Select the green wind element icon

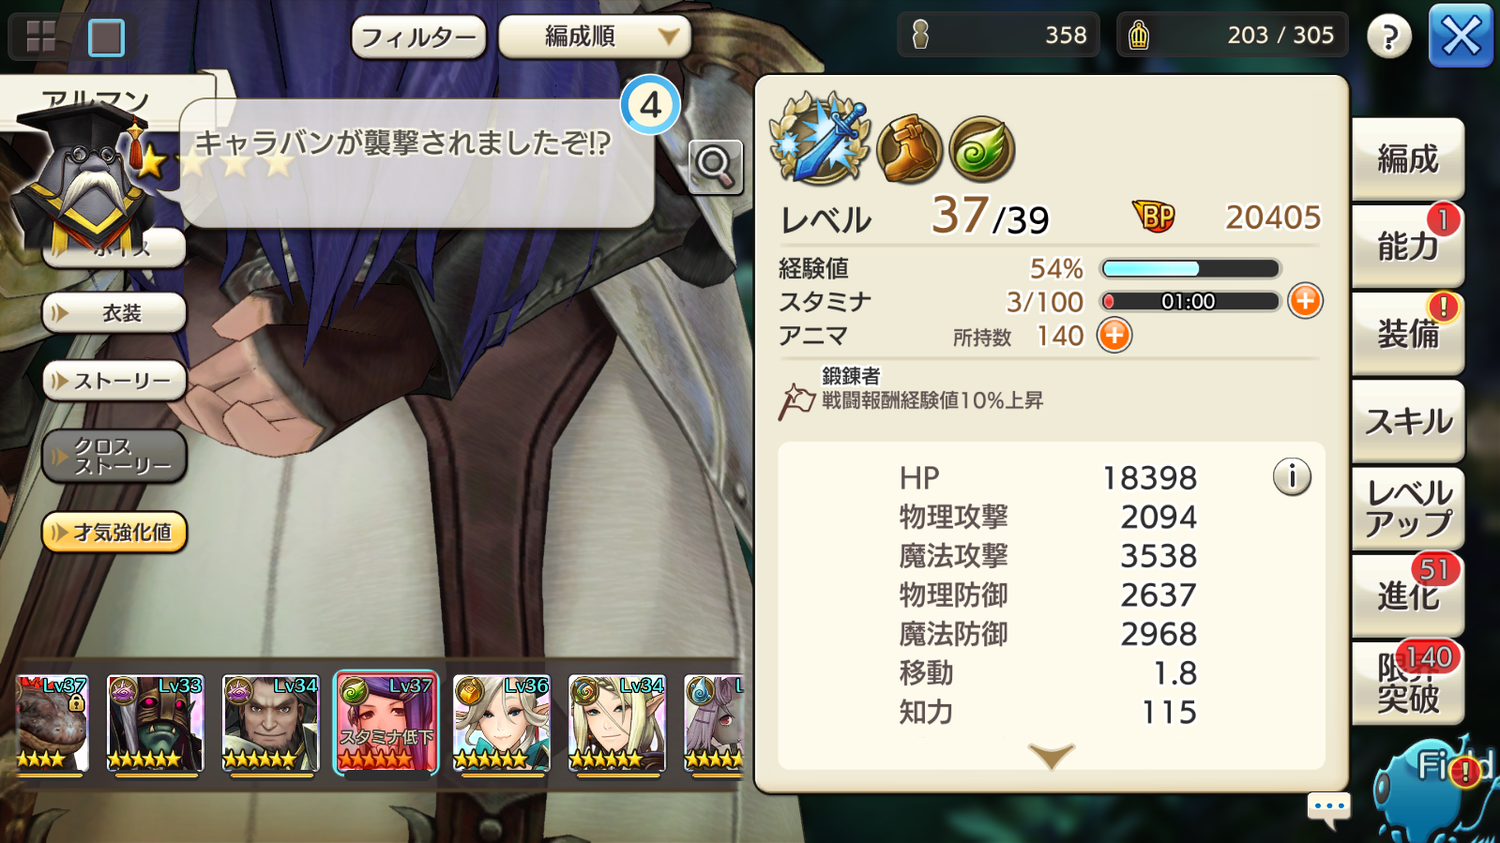pyautogui.click(x=982, y=150)
